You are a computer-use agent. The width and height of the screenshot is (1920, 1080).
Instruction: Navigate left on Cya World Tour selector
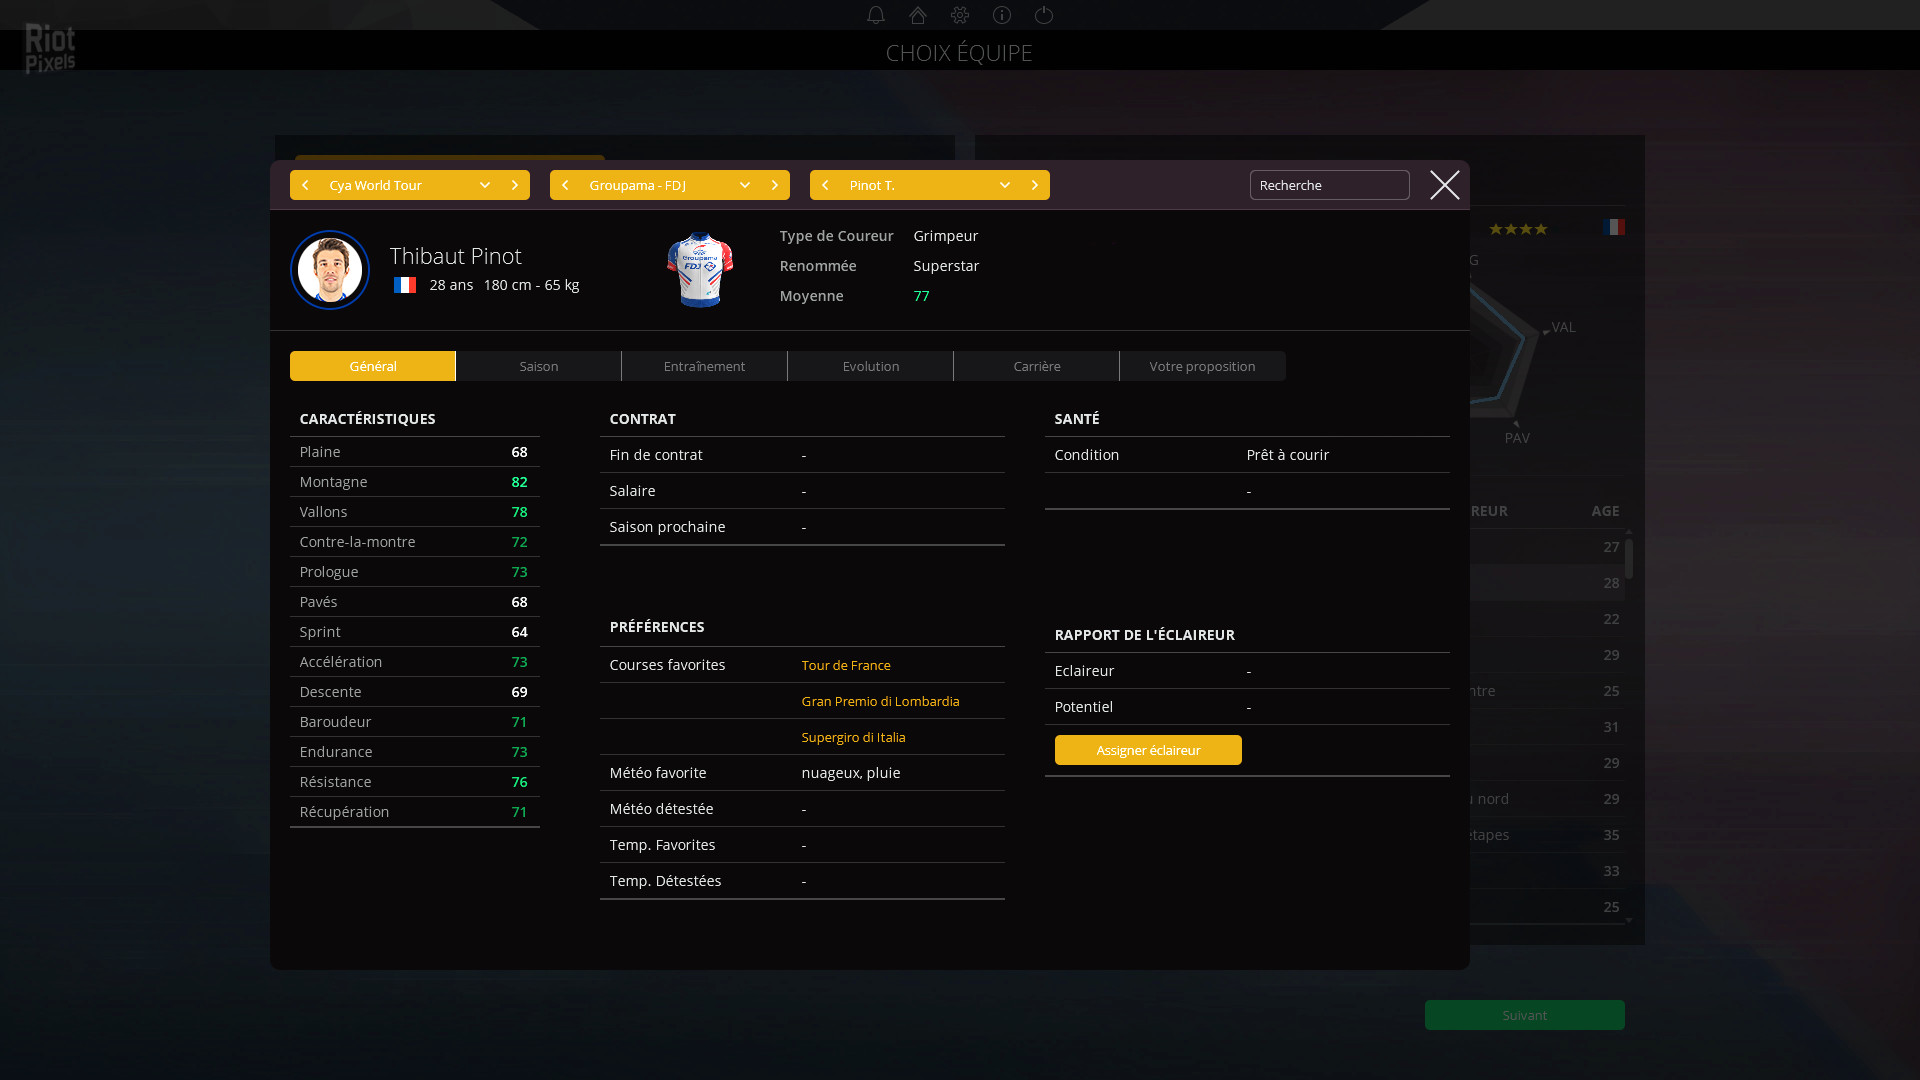tap(305, 185)
